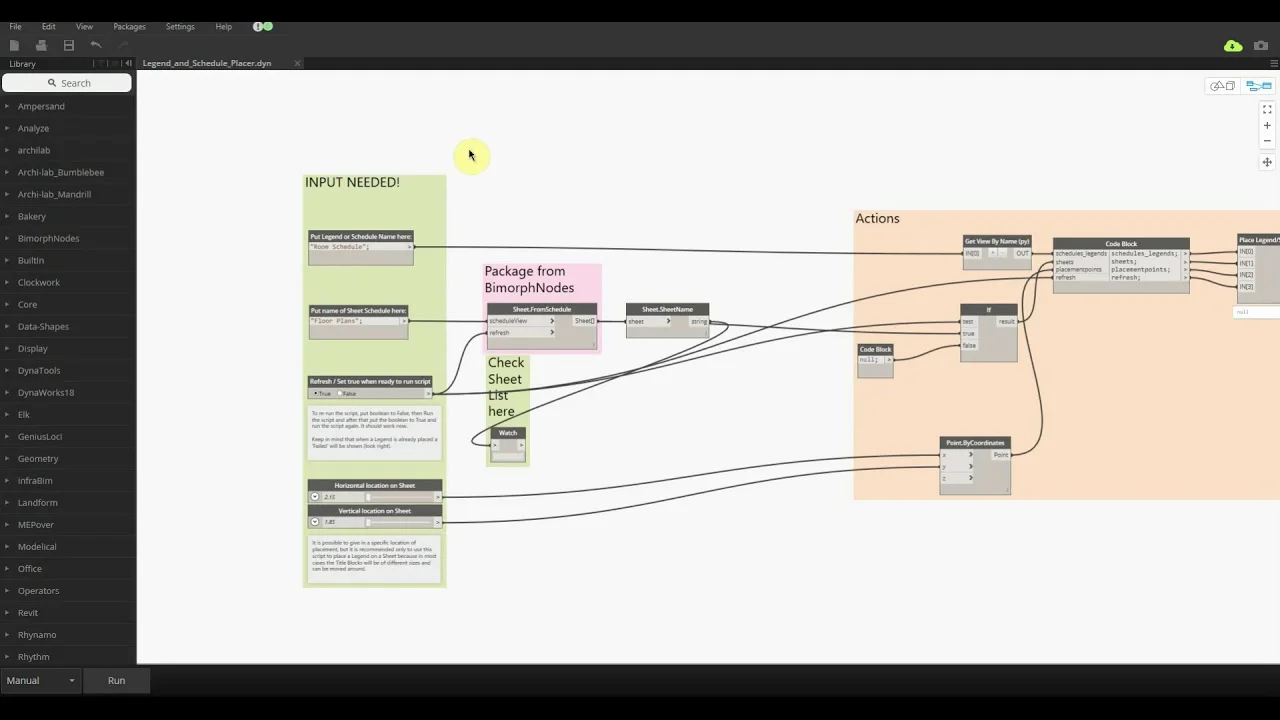Viewport: 1280px width, 720px height.
Task: Click the zoom to fit icon
Action: (1267, 109)
